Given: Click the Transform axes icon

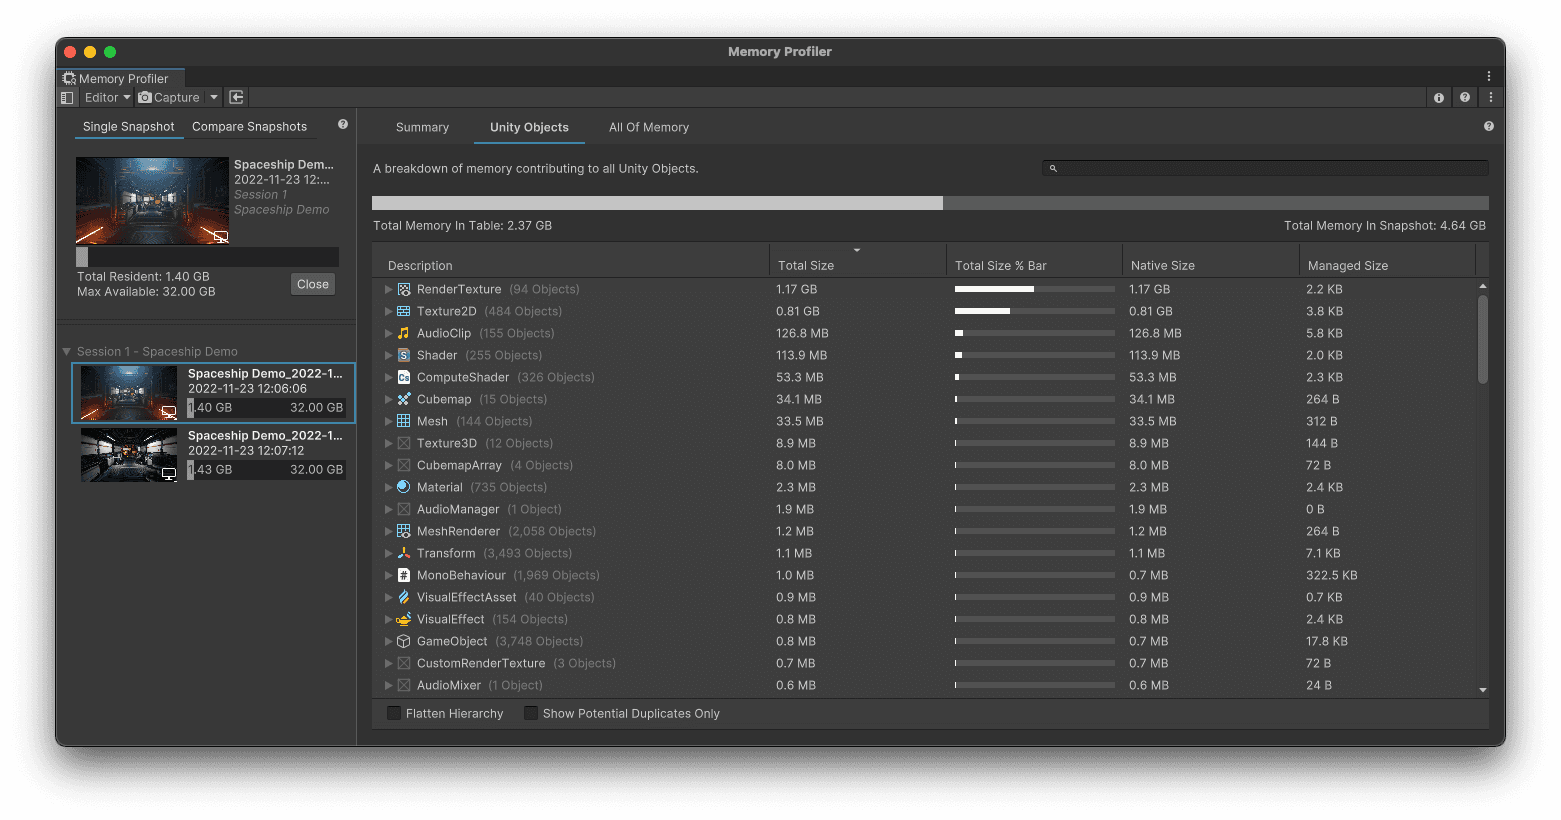Looking at the screenshot, I should pyautogui.click(x=404, y=553).
